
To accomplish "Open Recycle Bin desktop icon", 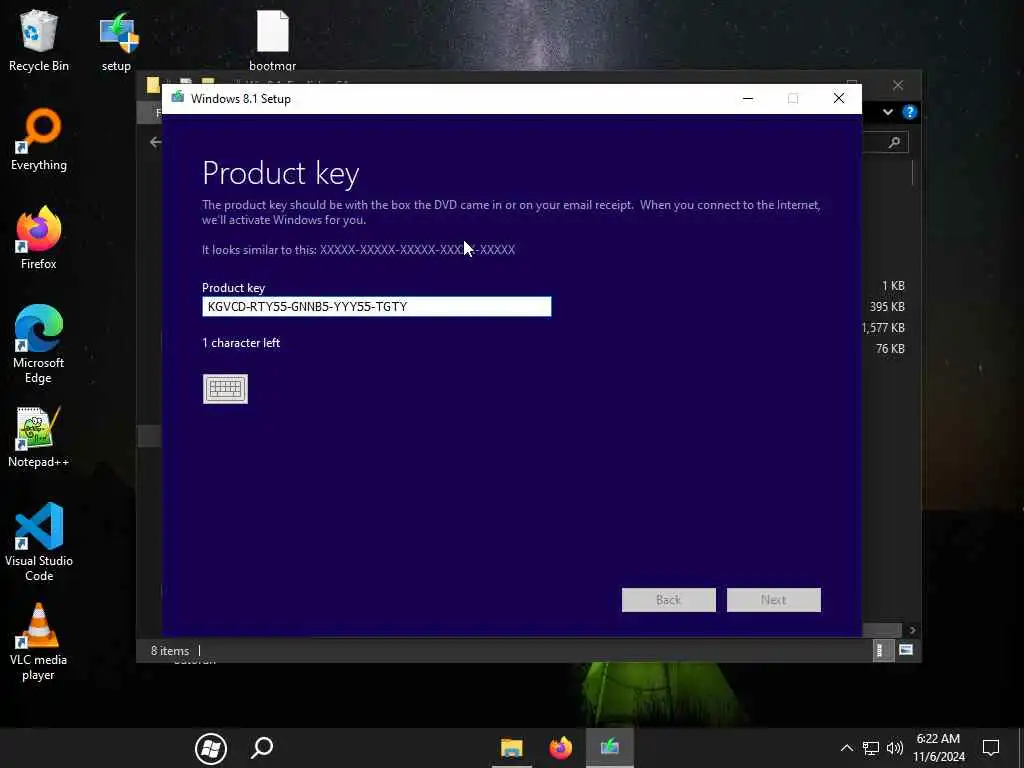I will click(39, 40).
